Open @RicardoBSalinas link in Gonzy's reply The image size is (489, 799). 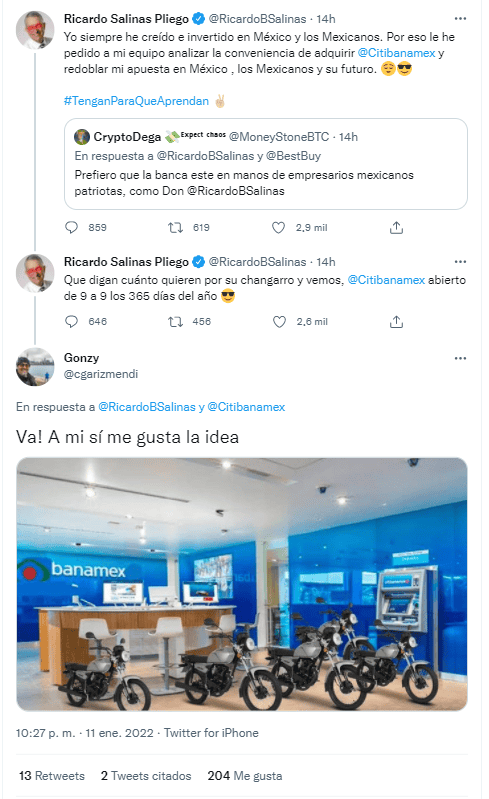[147, 407]
